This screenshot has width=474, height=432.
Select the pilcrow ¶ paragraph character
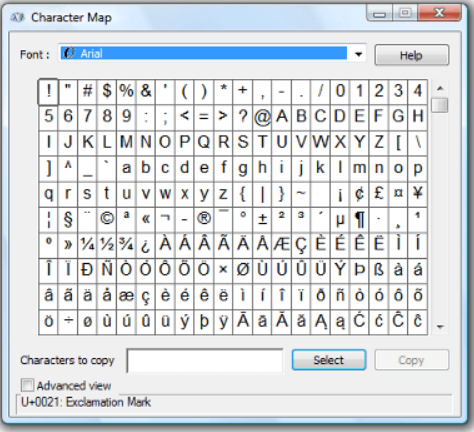[x=359, y=219]
